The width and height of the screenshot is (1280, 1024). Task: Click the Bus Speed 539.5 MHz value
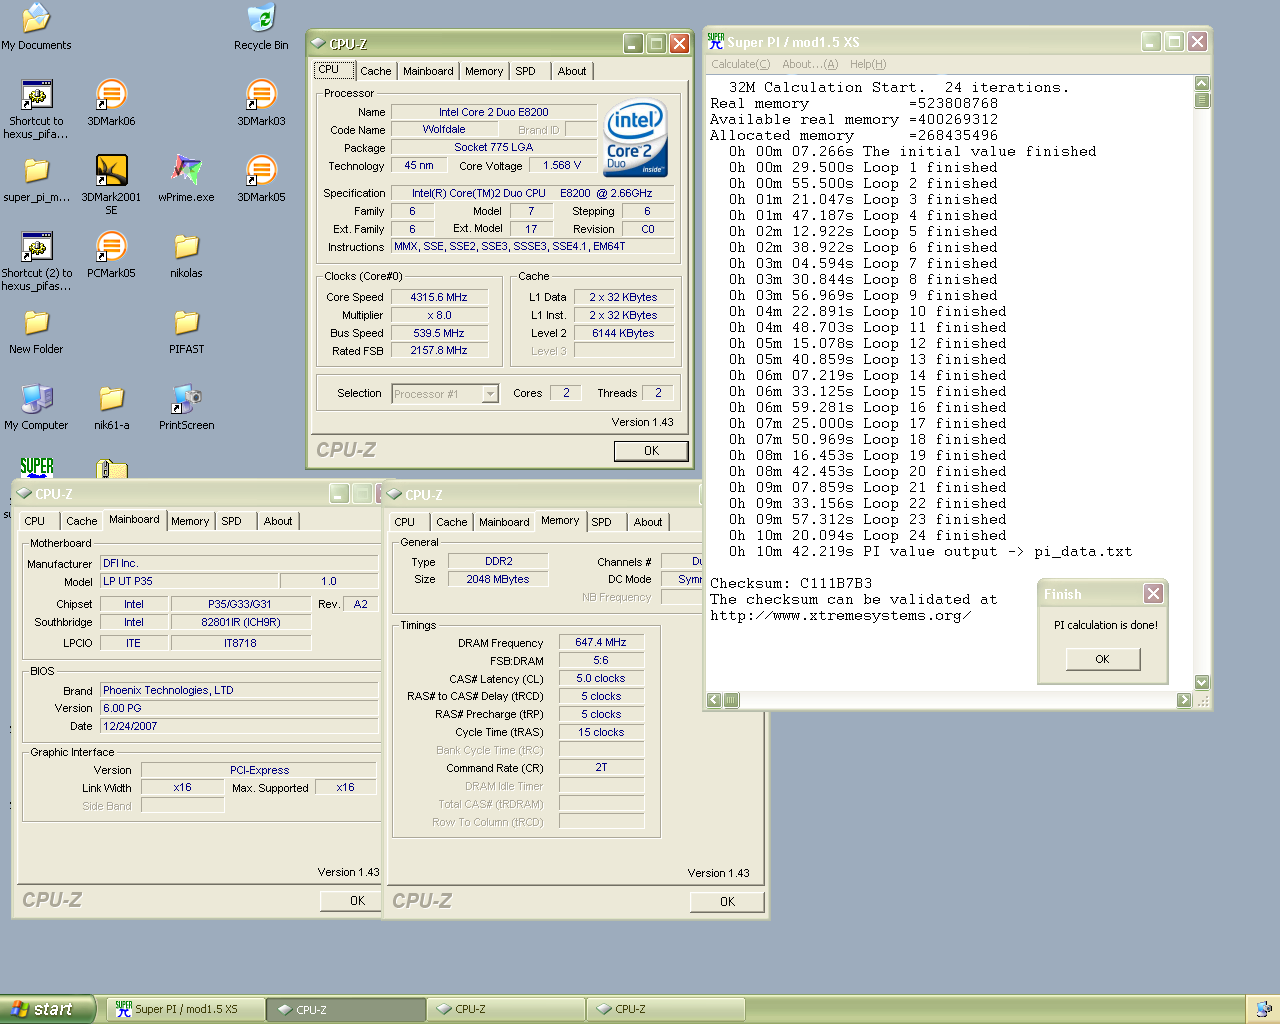[439, 333]
